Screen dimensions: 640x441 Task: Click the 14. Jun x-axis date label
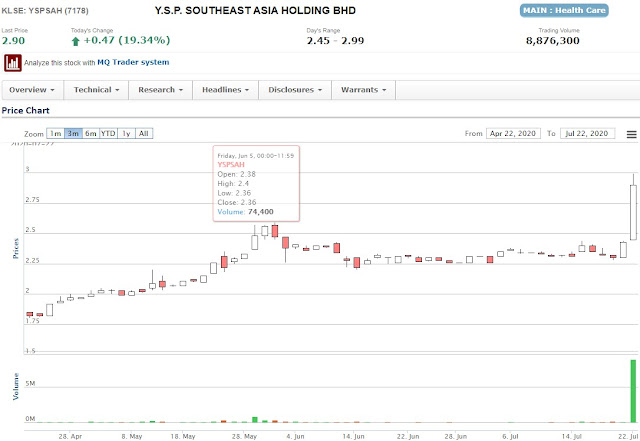pos(353,437)
